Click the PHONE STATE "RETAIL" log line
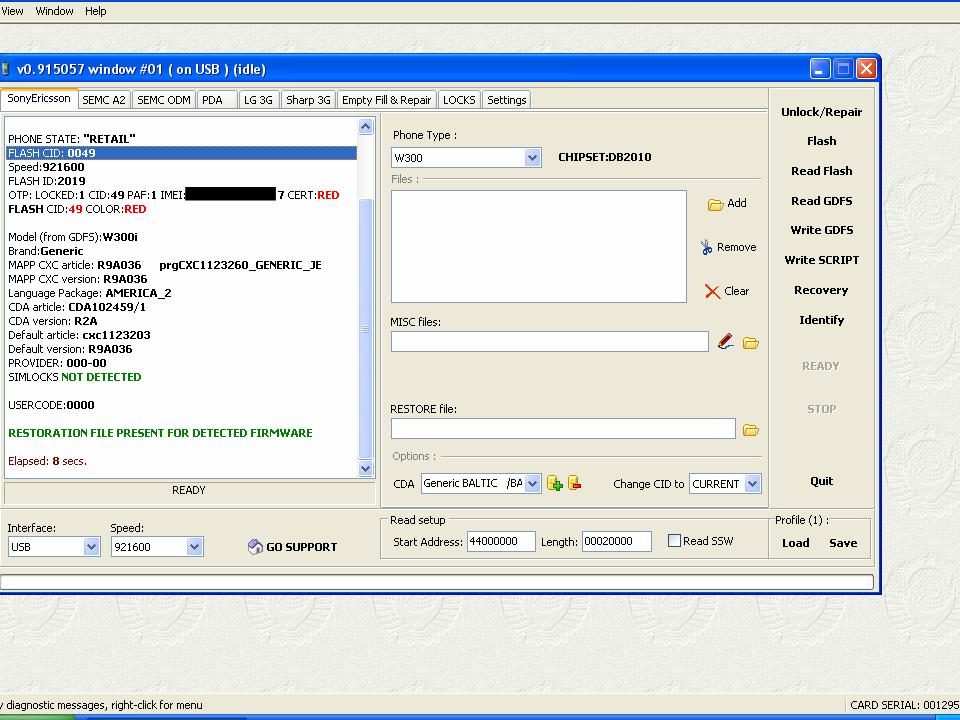This screenshot has height=720, width=960. (72, 139)
